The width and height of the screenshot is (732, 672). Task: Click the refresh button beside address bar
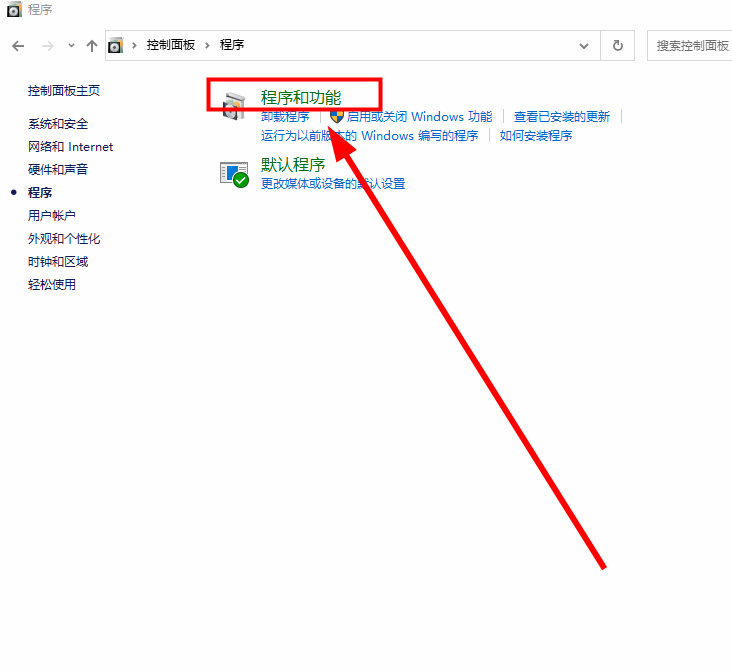coord(617,46)
